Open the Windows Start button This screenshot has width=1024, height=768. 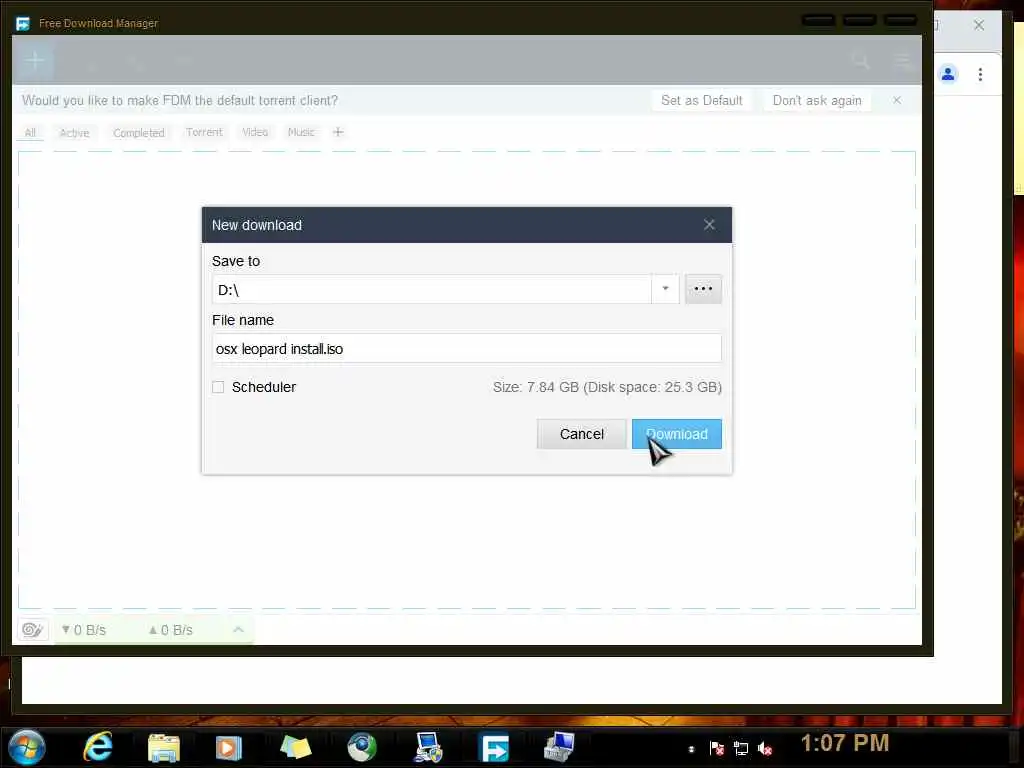(x=27, y=747)
